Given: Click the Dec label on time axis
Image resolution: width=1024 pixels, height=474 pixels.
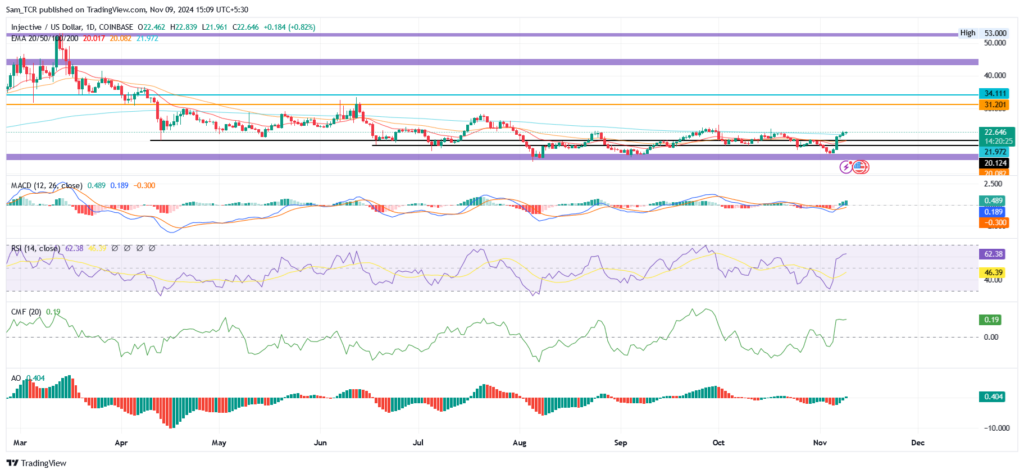Looking at the screenshot, I should 917,442.
